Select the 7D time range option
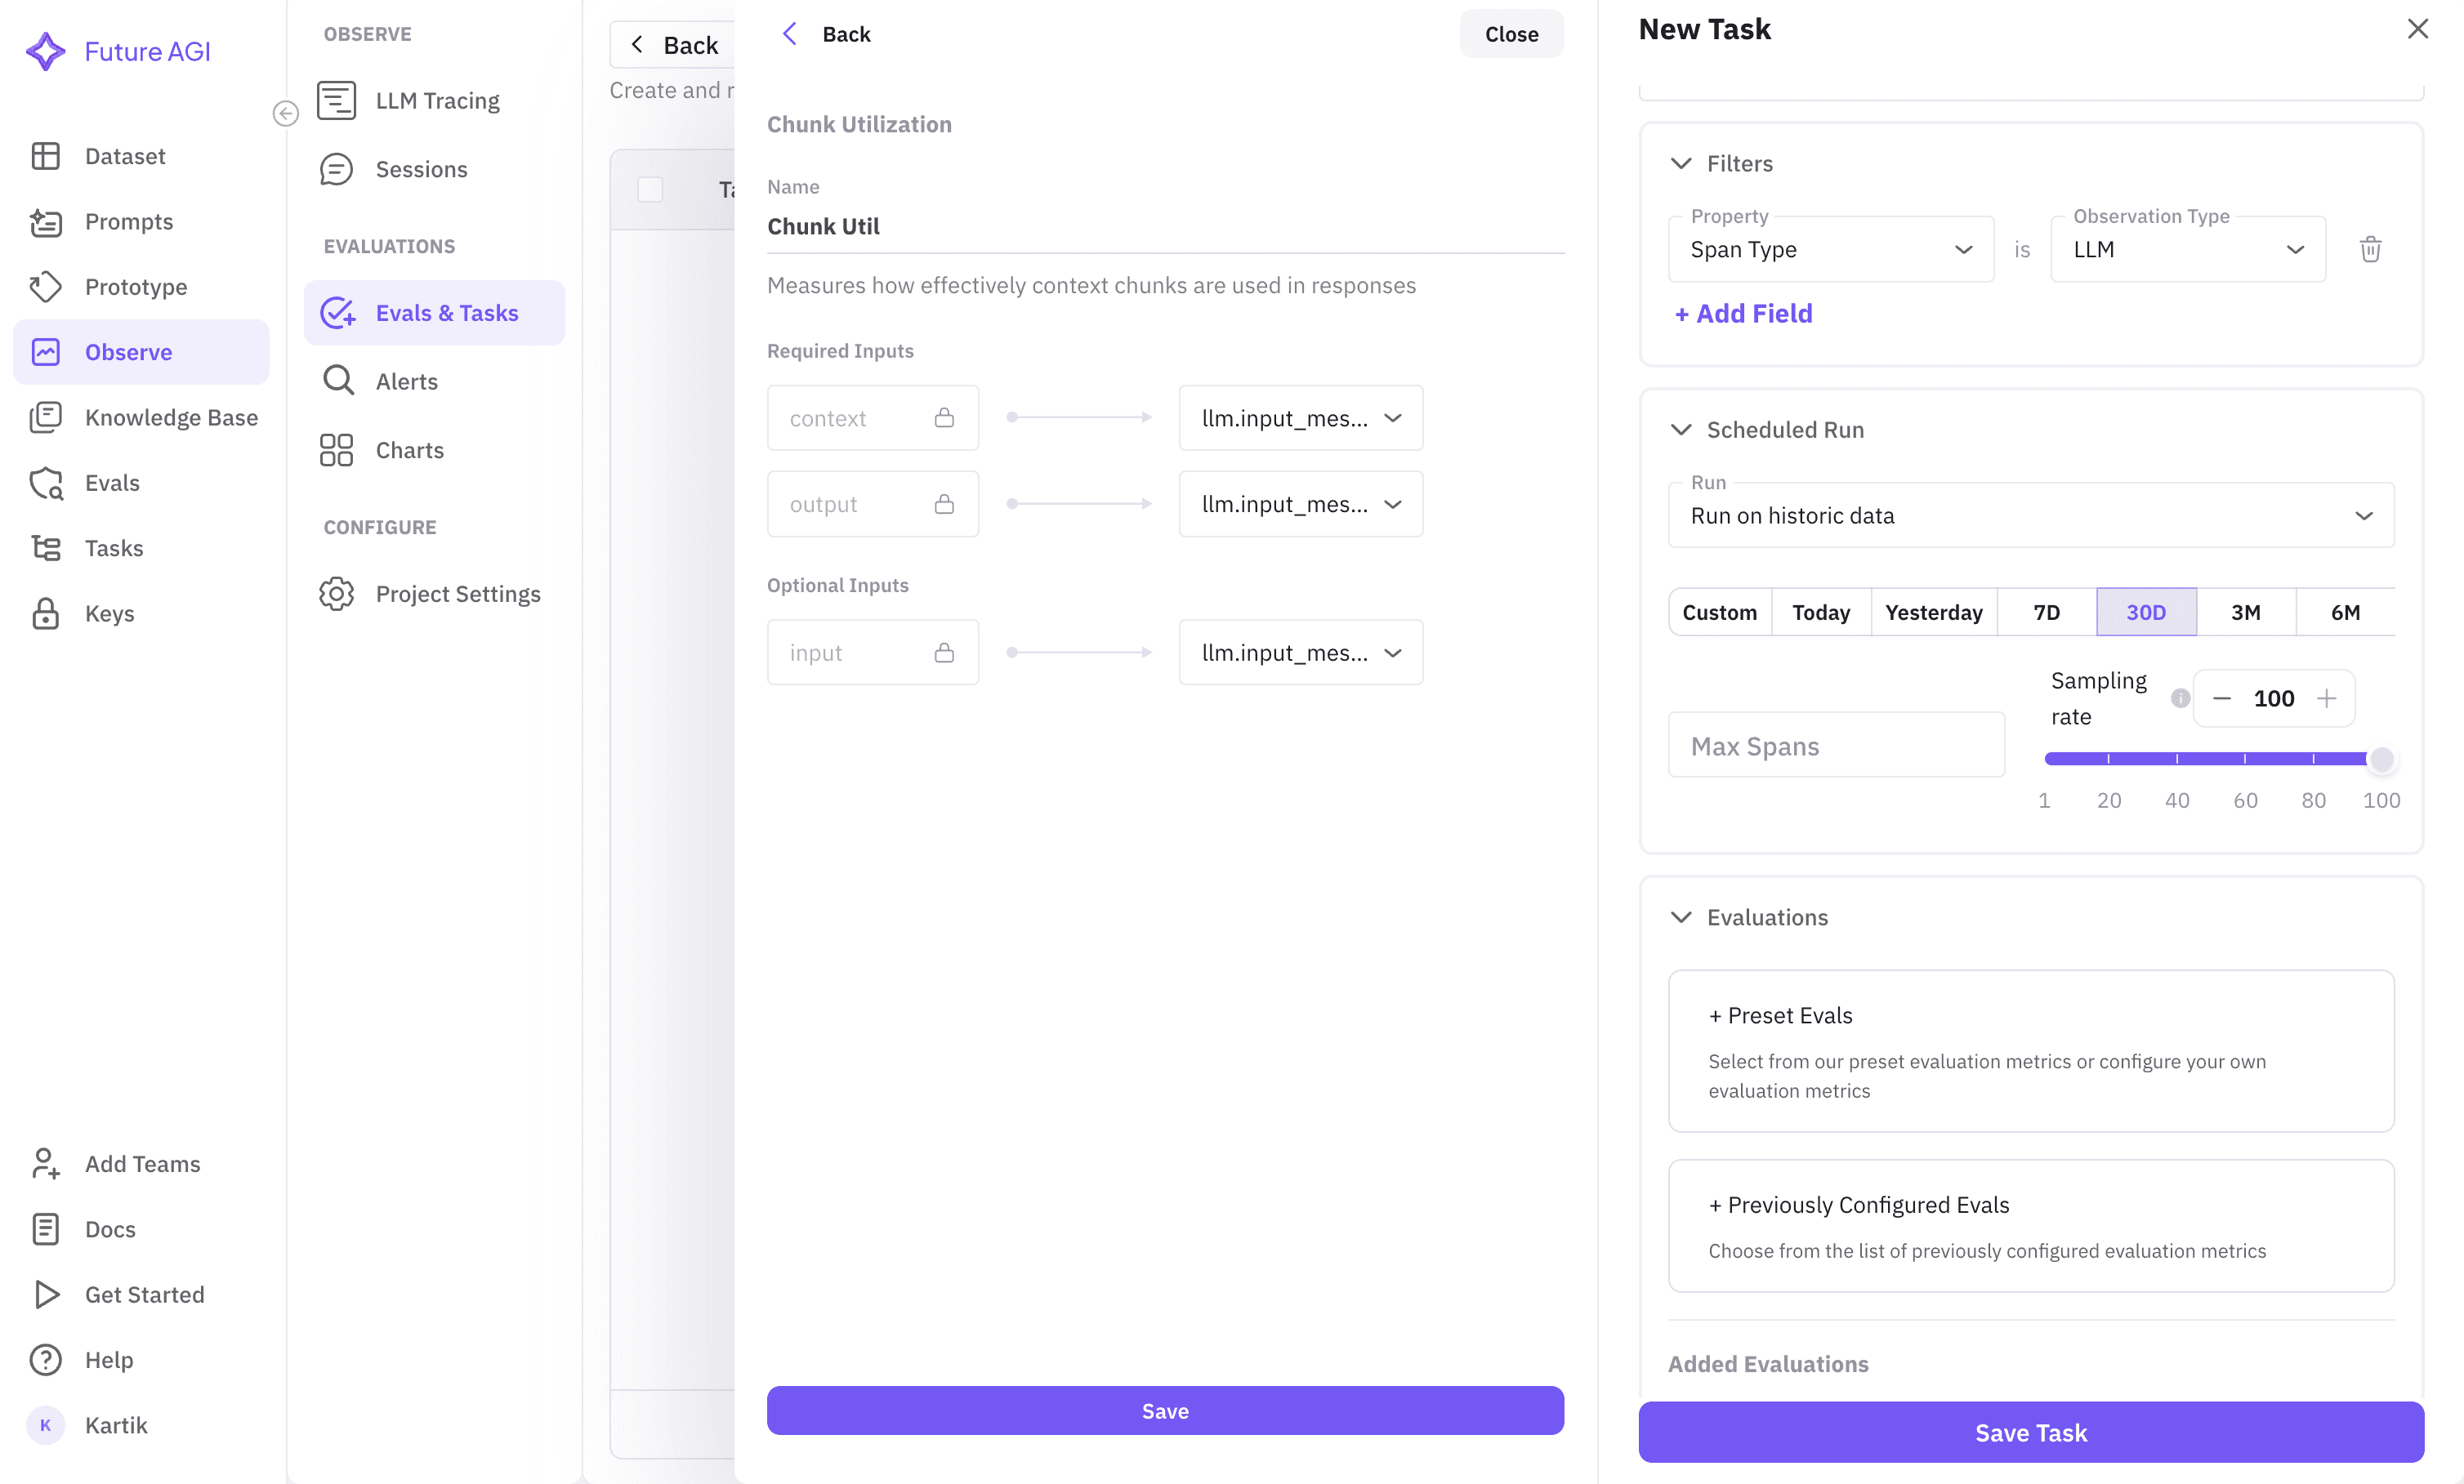 coord(2045,611)
